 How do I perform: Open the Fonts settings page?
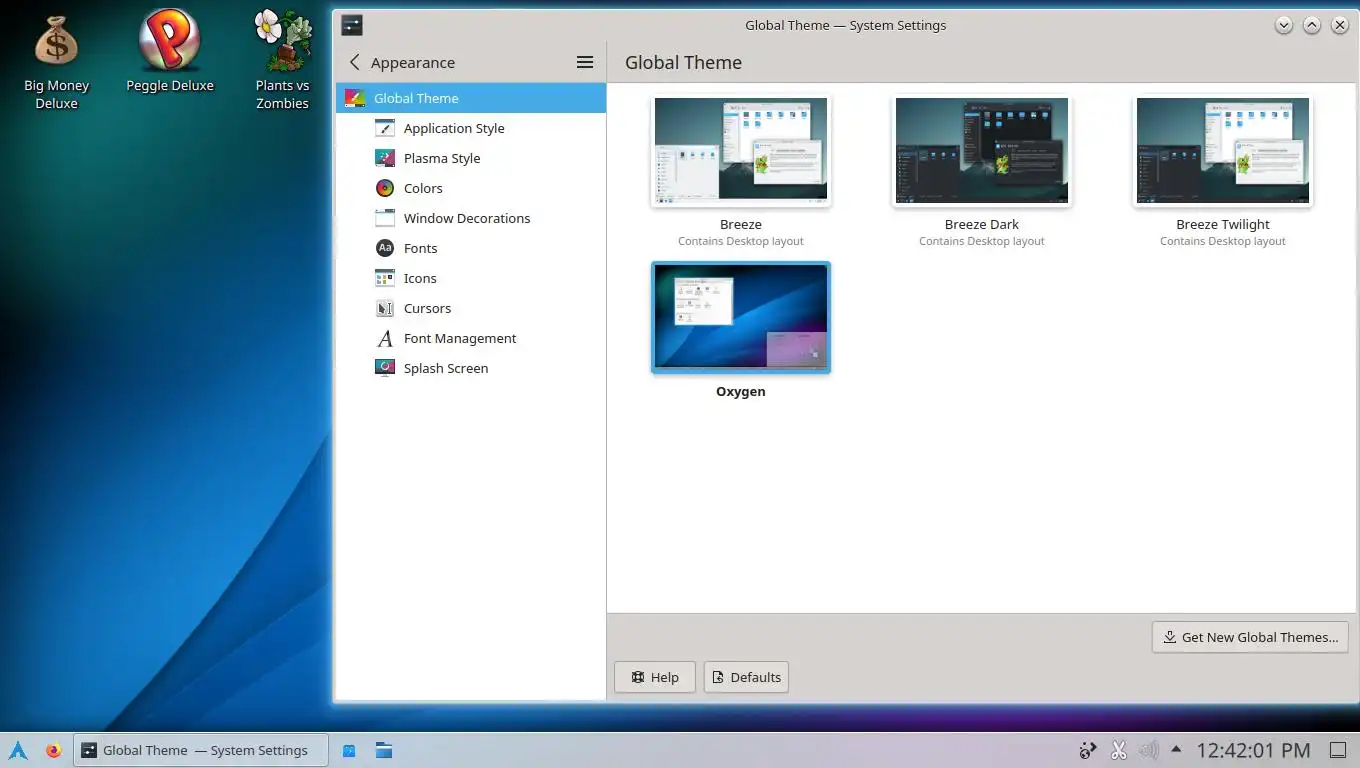pos(470,248)
